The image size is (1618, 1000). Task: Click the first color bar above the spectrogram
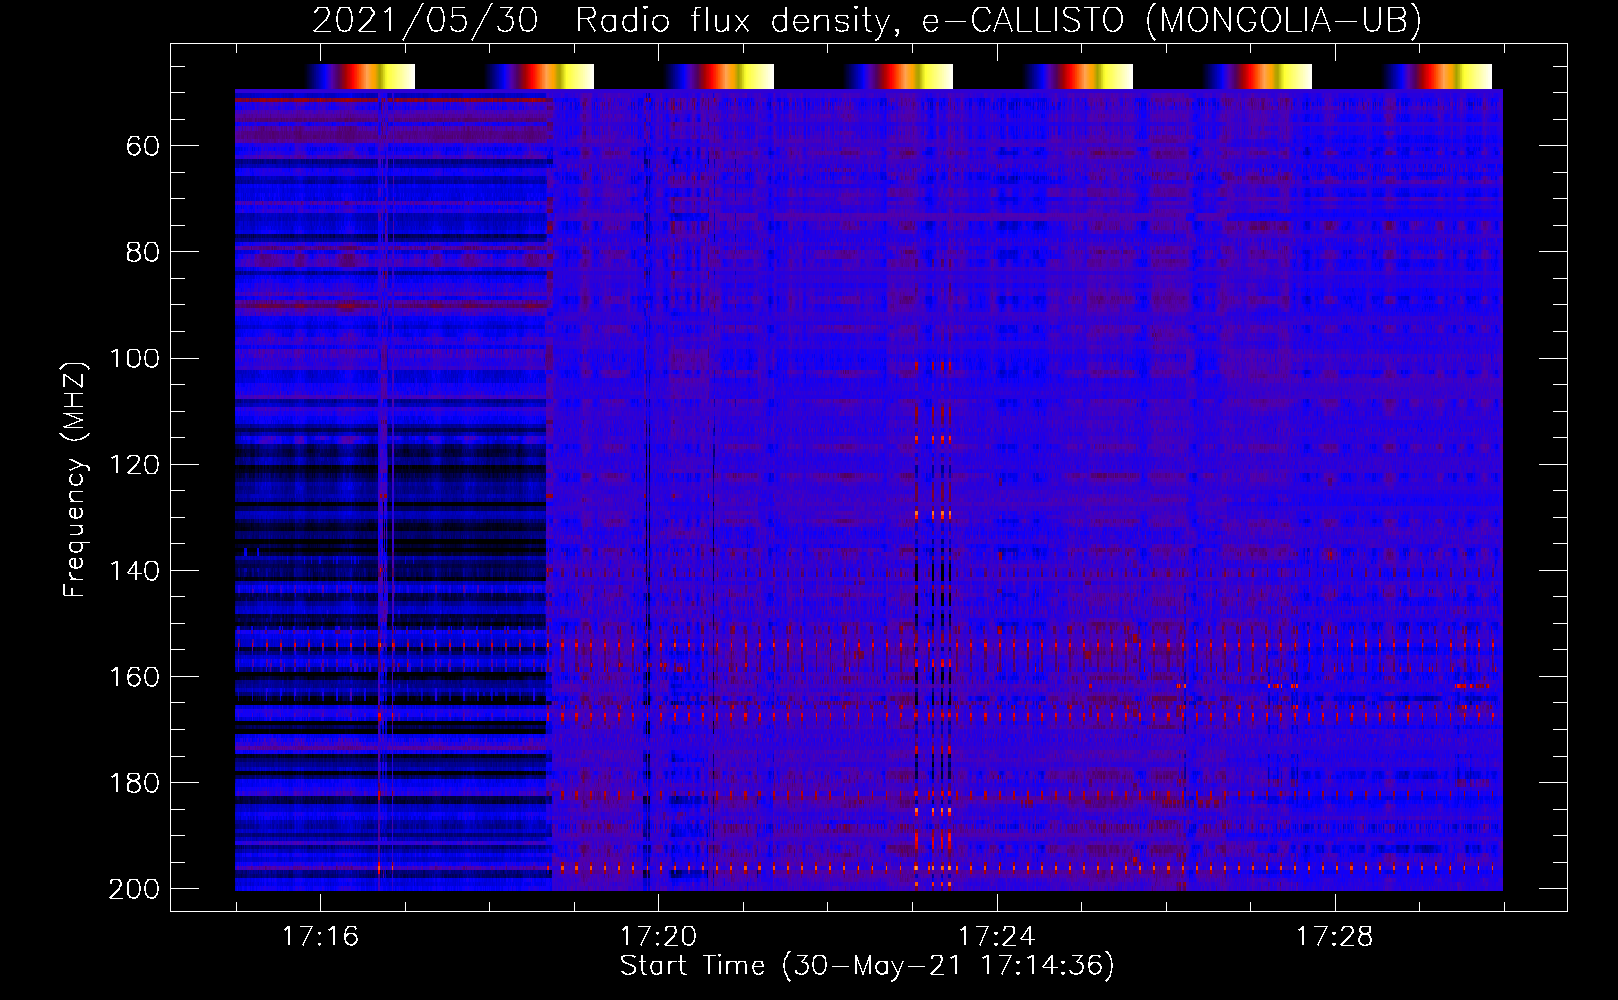pos(361,76)
